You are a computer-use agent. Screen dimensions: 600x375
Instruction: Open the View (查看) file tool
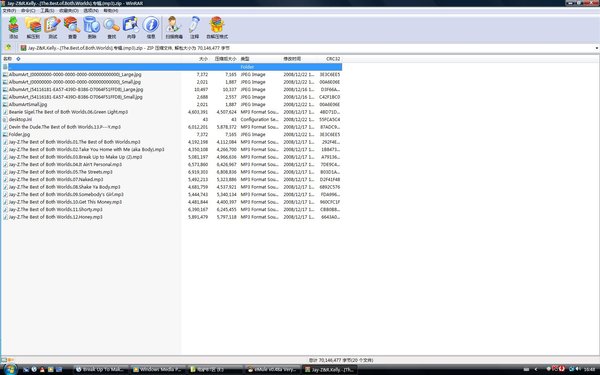pyautogui.click(x=72, y=28)
